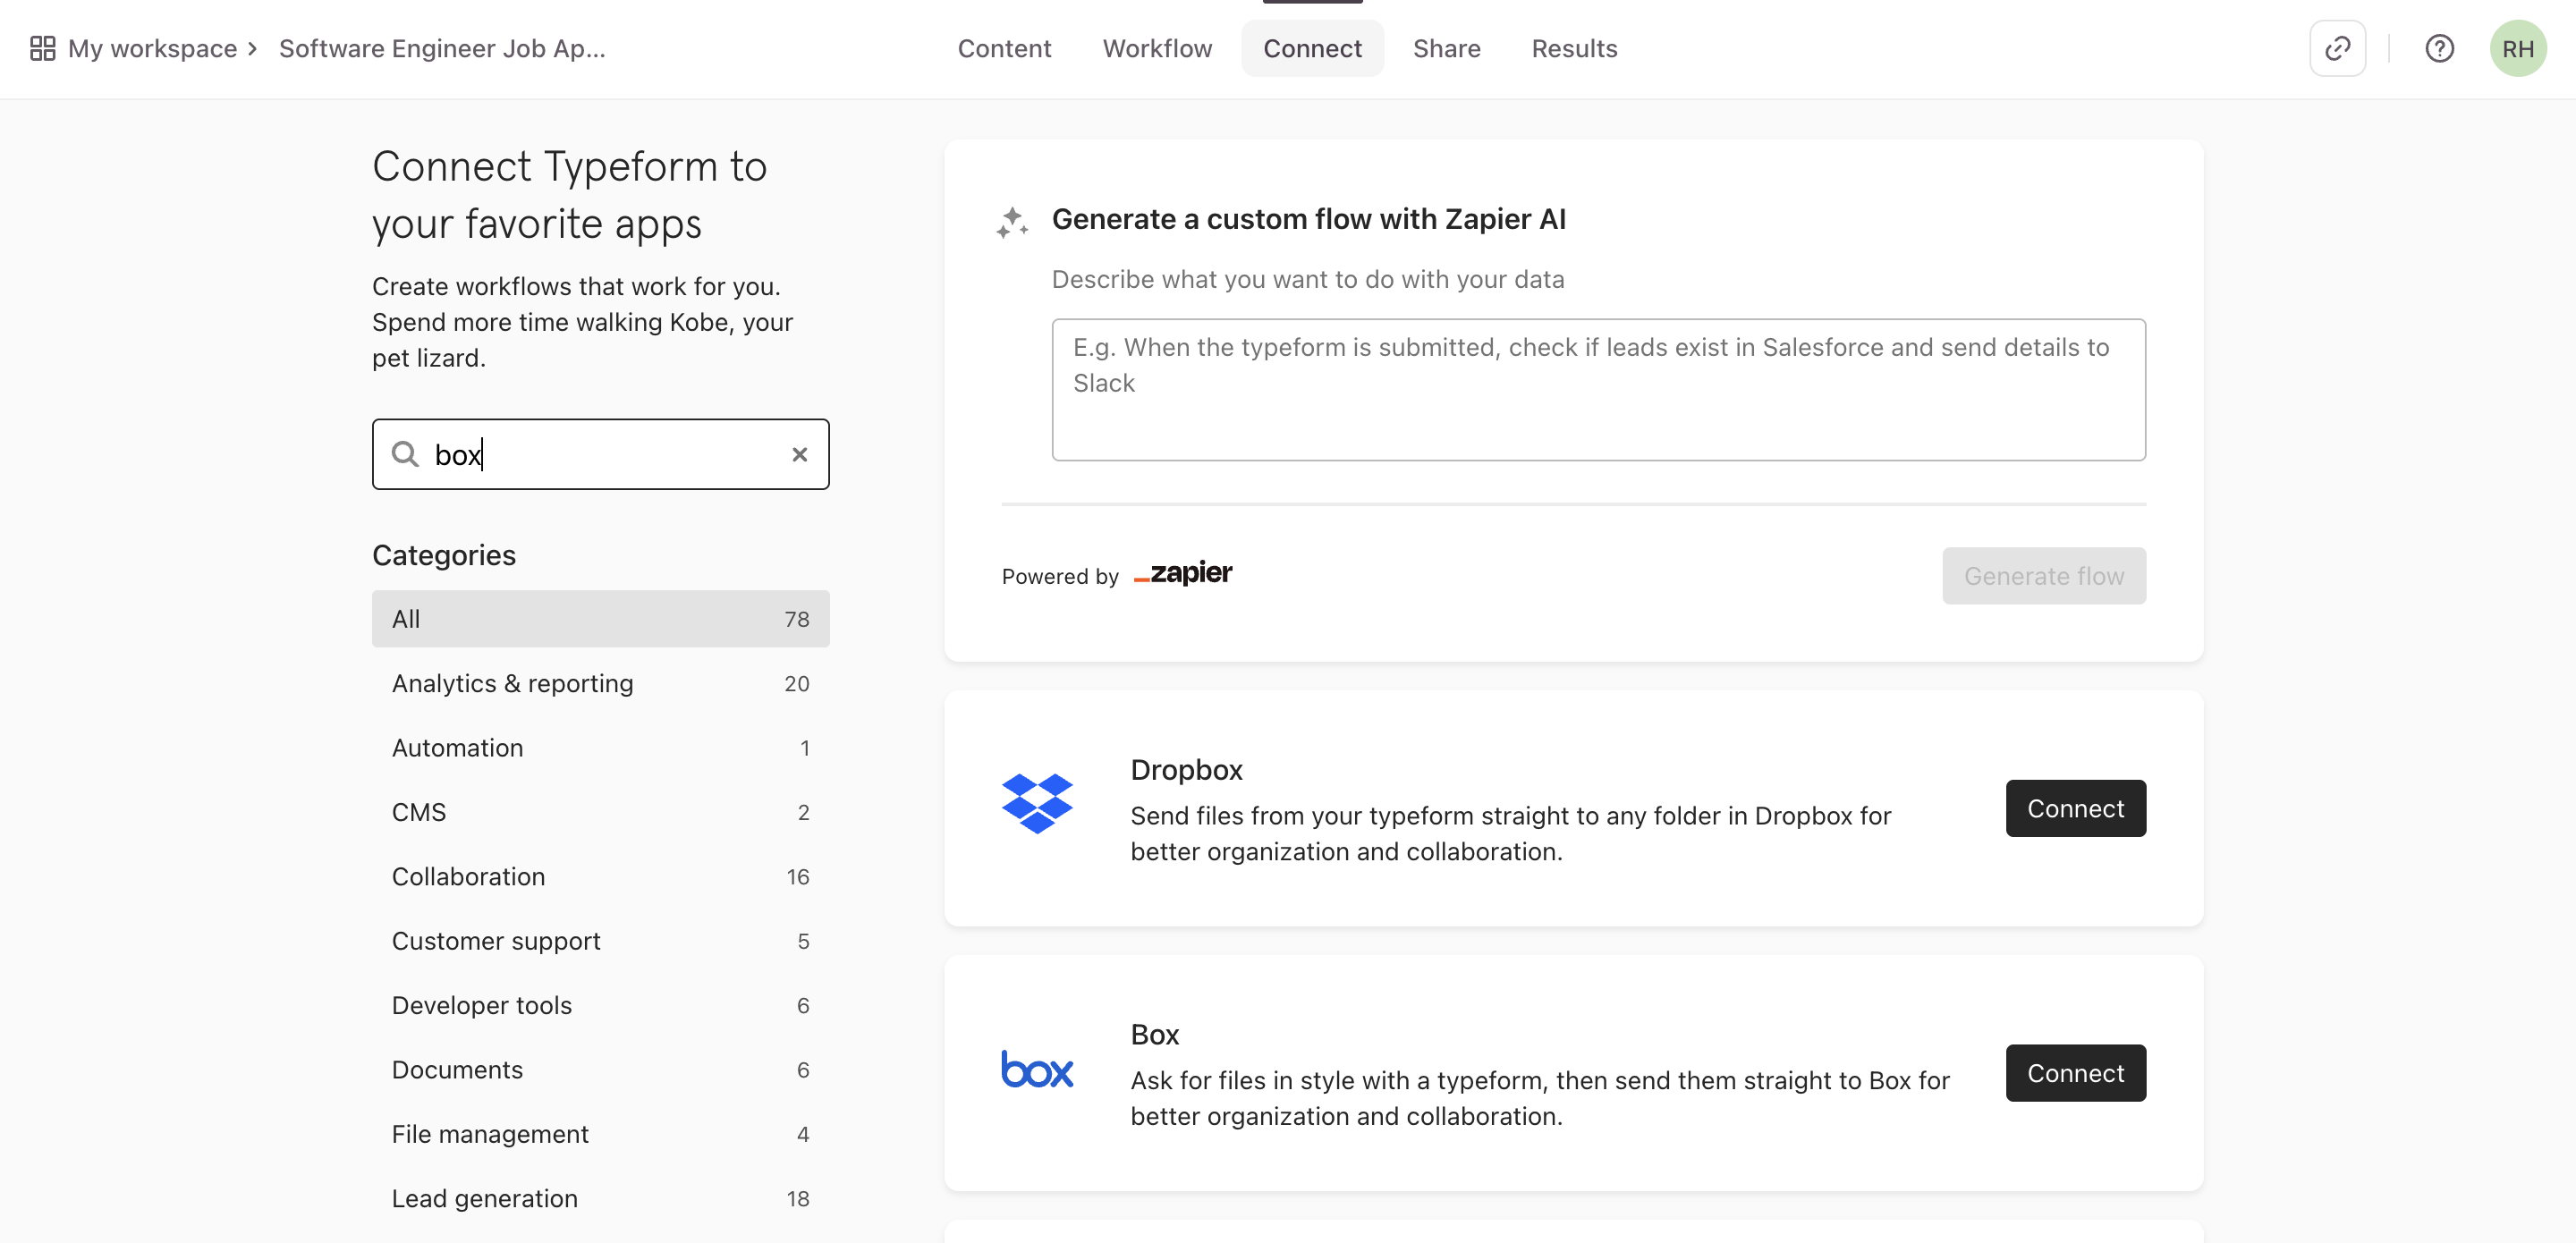Switch to the Content tab
The image size is (2576, 1243).
coord(1004,48)
